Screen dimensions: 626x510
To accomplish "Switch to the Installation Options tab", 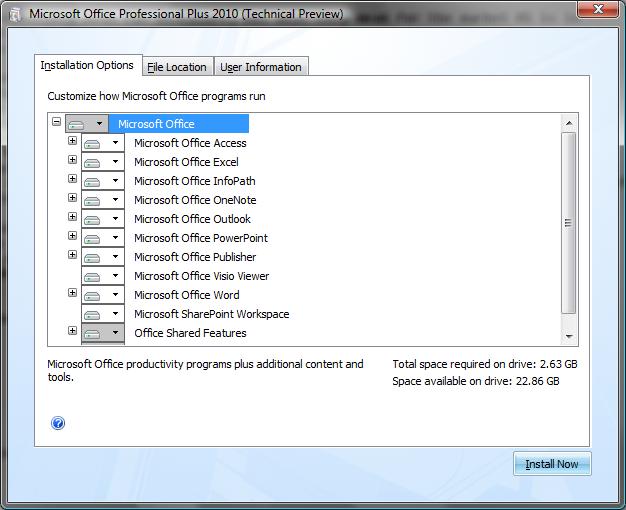I will pos(87,65).
